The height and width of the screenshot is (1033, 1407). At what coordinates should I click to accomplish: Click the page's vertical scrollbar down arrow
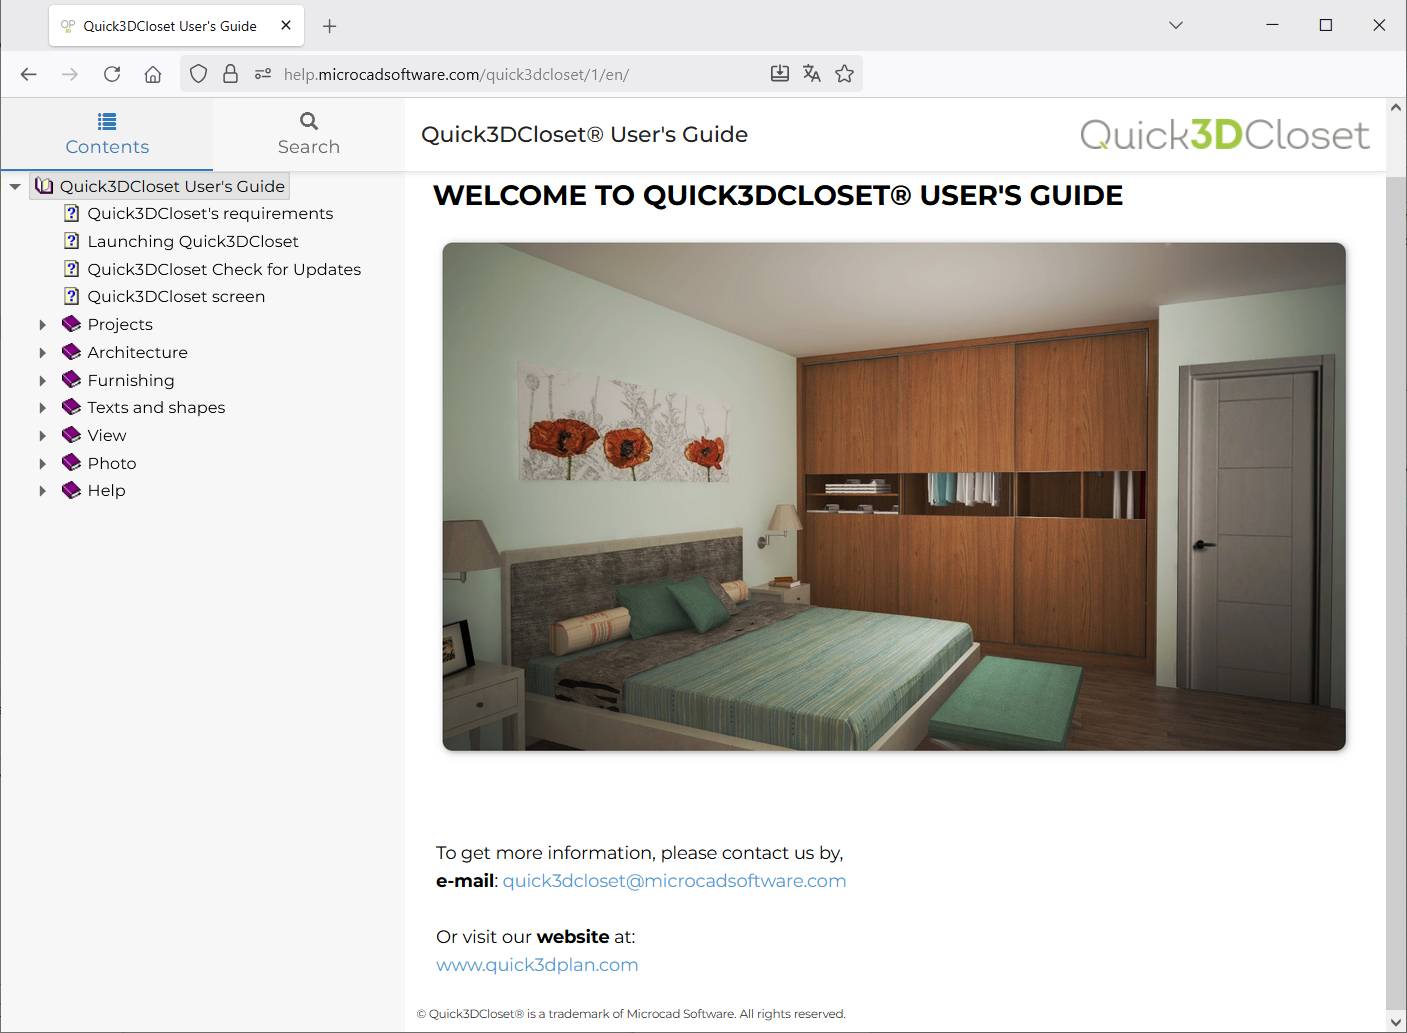pyautogui.click(x=1396, y=1022)
